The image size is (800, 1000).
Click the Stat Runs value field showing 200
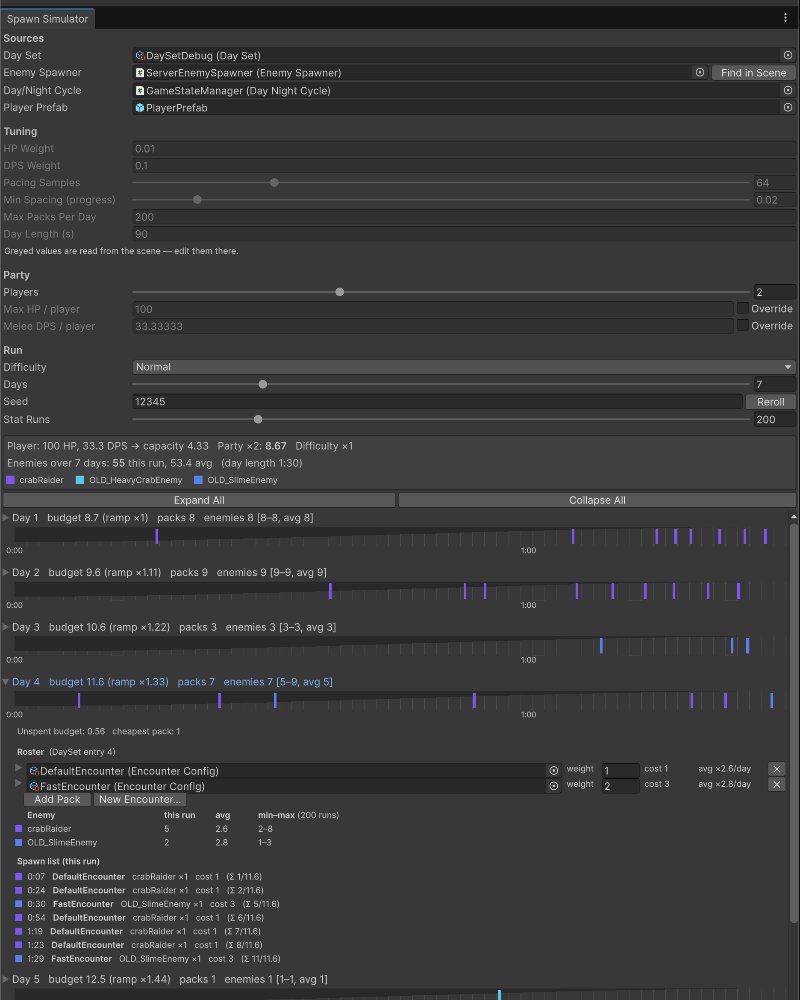[774, 420]
